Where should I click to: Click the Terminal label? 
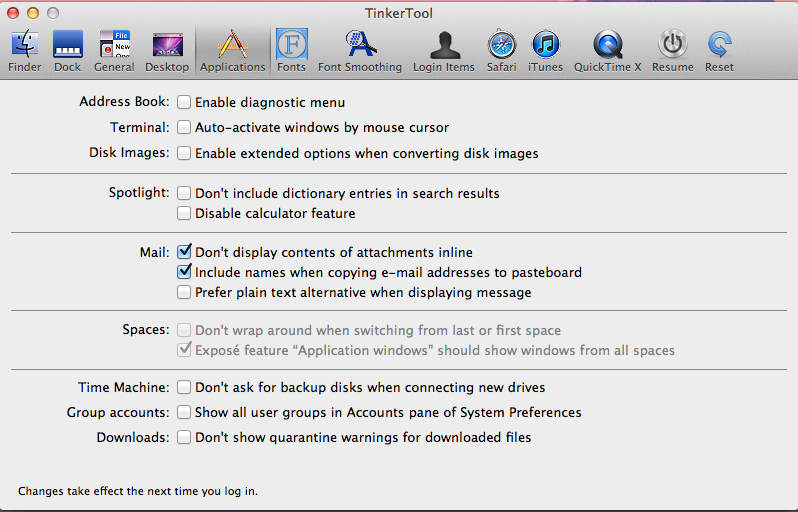pyautogui.click(x=140, y=127)
